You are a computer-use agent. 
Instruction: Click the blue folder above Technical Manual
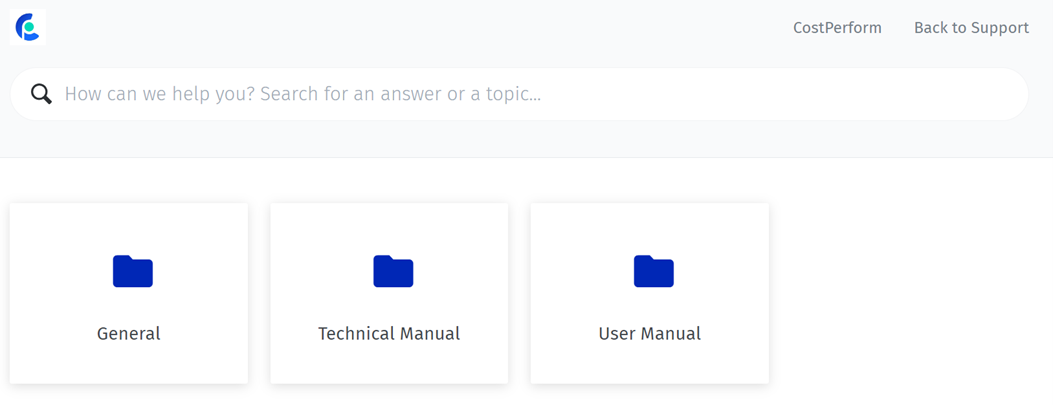[x=394, y=271]
